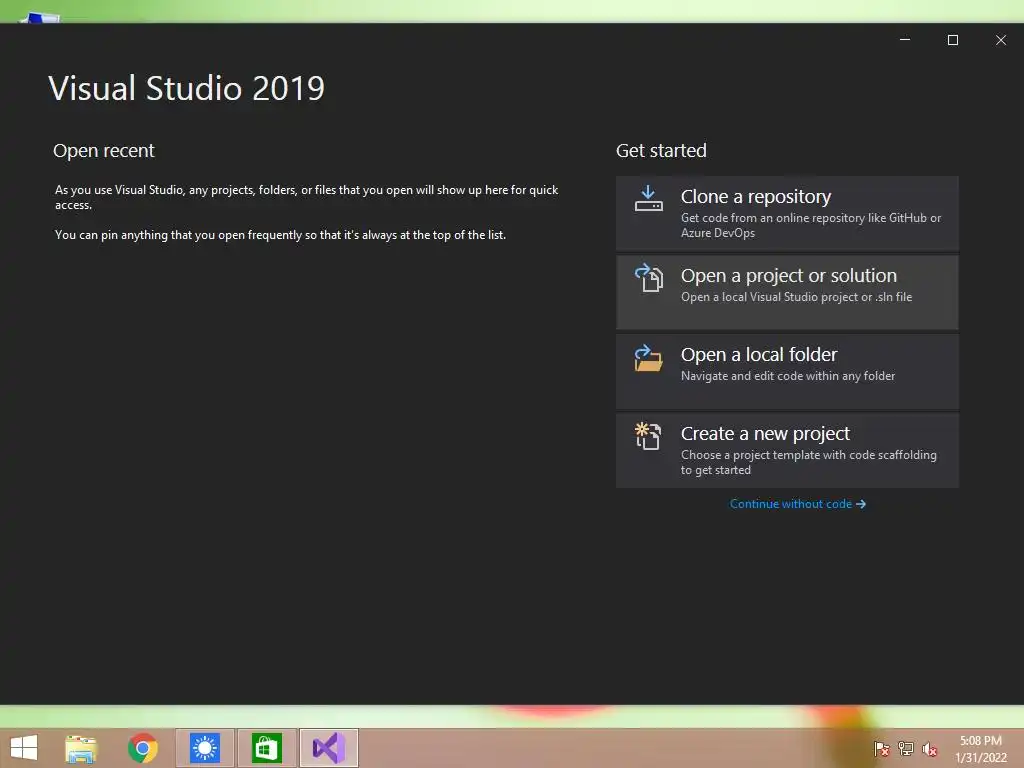Maximize the Visual Studio start window
This screenshot has width=1024, height=768.
953,40
